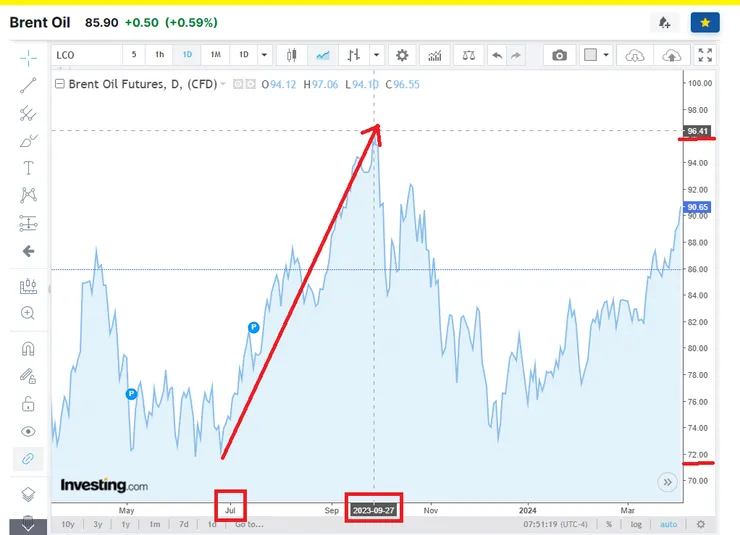Select the 1h interval
740x535 pixels.
coord(160,55)
